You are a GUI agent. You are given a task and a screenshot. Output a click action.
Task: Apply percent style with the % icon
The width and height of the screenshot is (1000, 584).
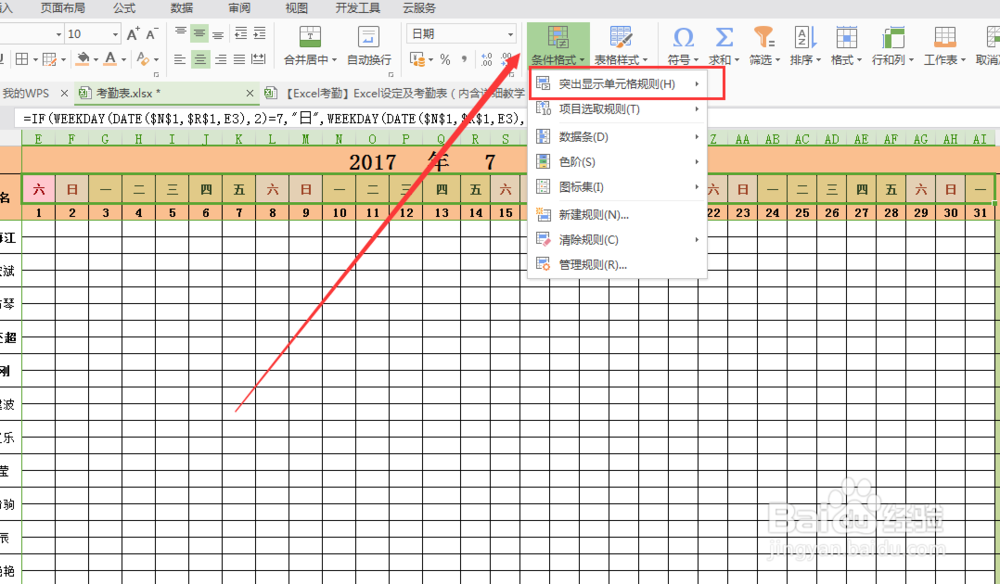click(445, 60)
